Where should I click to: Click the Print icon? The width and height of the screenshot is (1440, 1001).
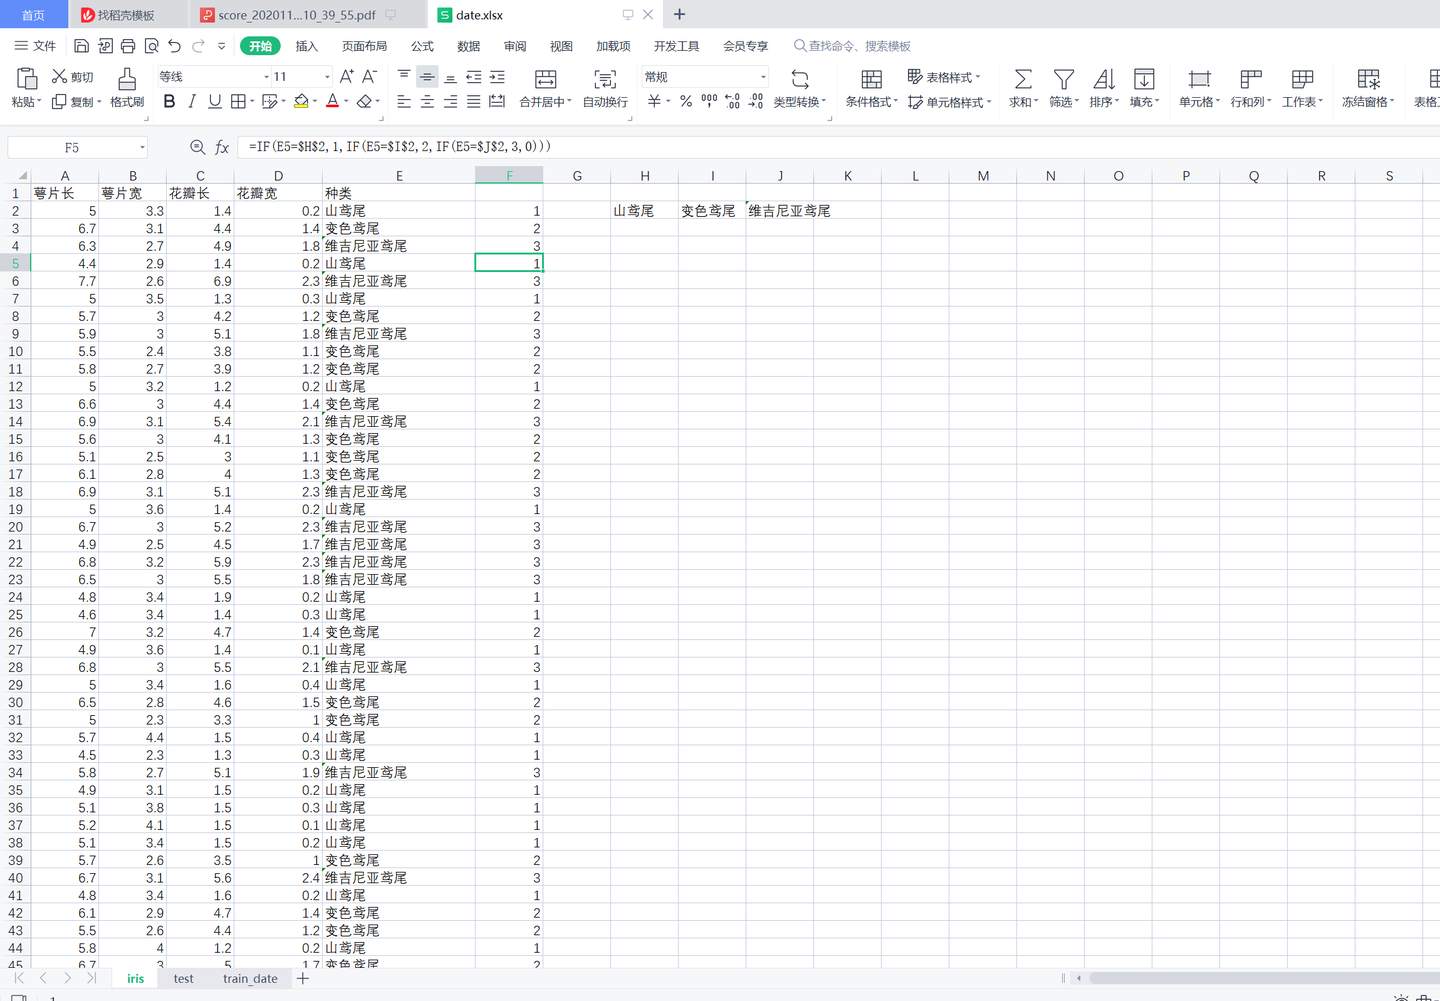128,46
